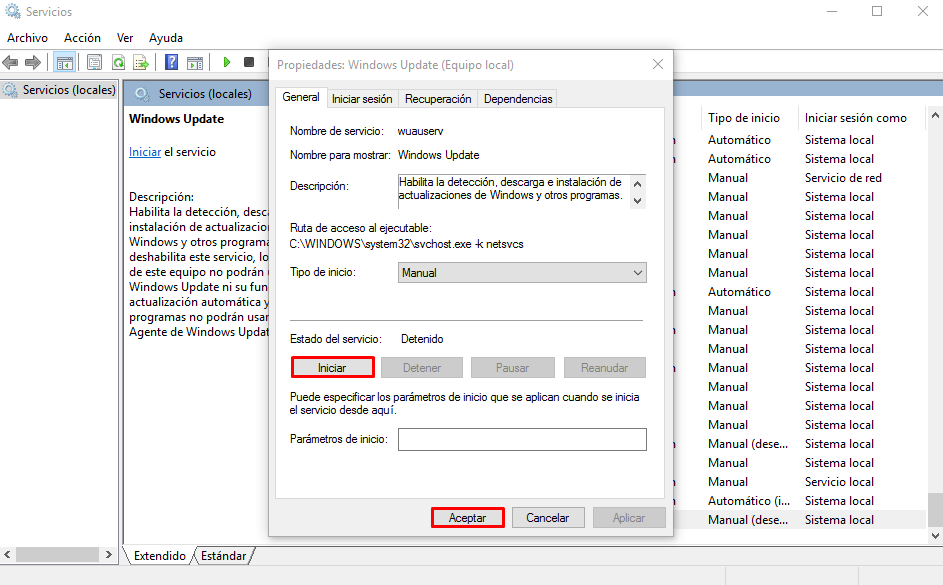Switch to the Estándar view tab
The image size is (943, 585).
[x=224, y=556]
